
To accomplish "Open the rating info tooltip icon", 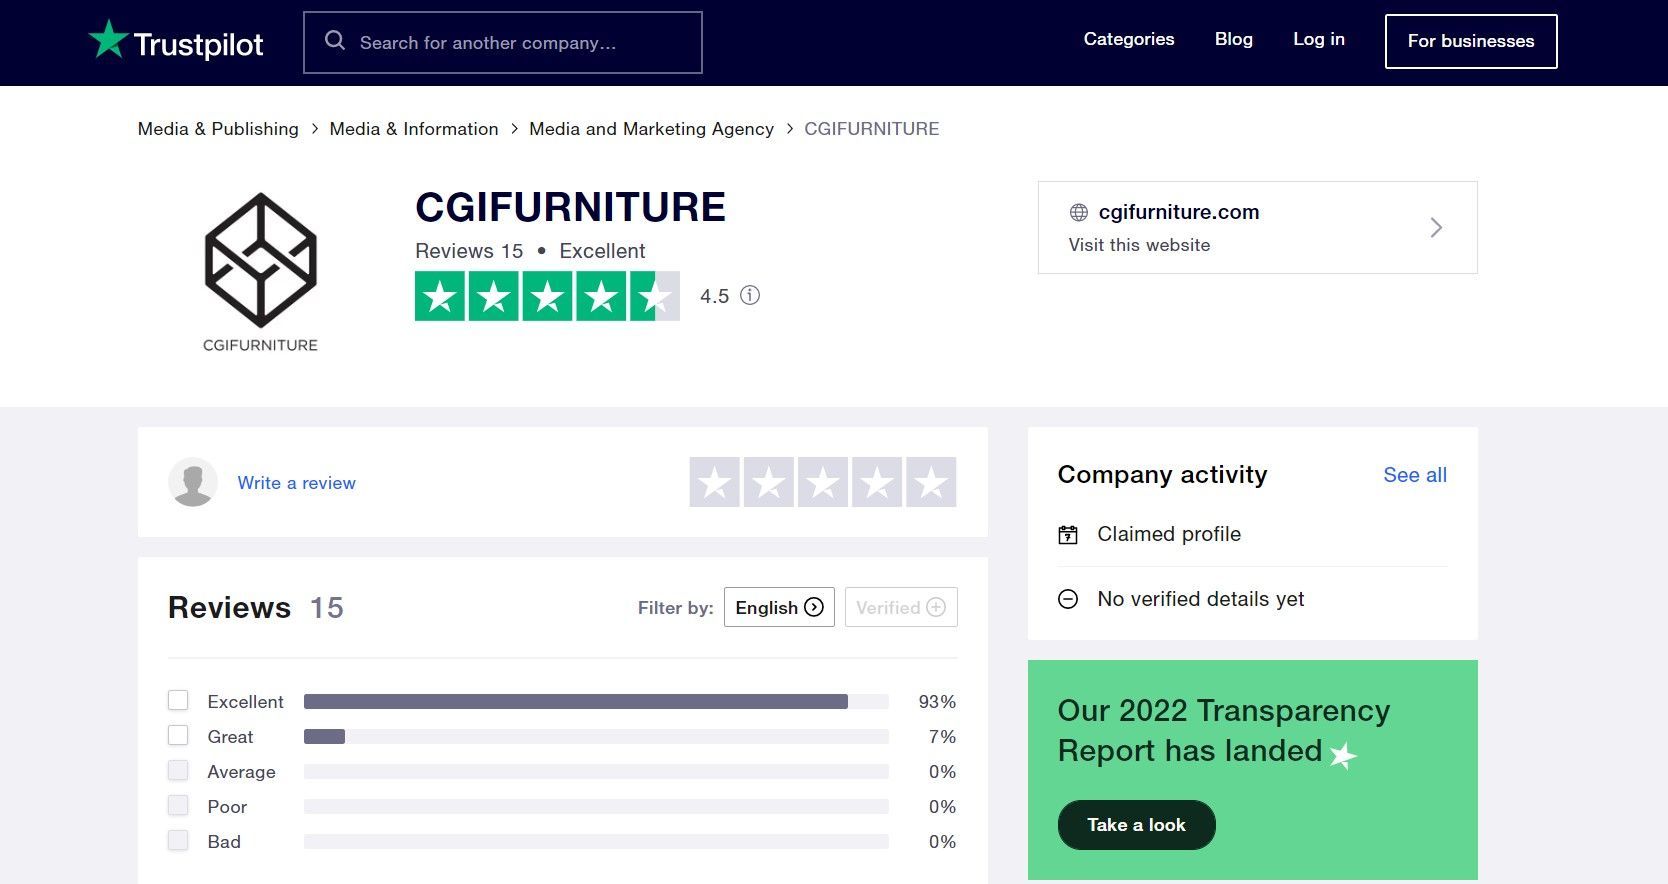I will point(750,295).
